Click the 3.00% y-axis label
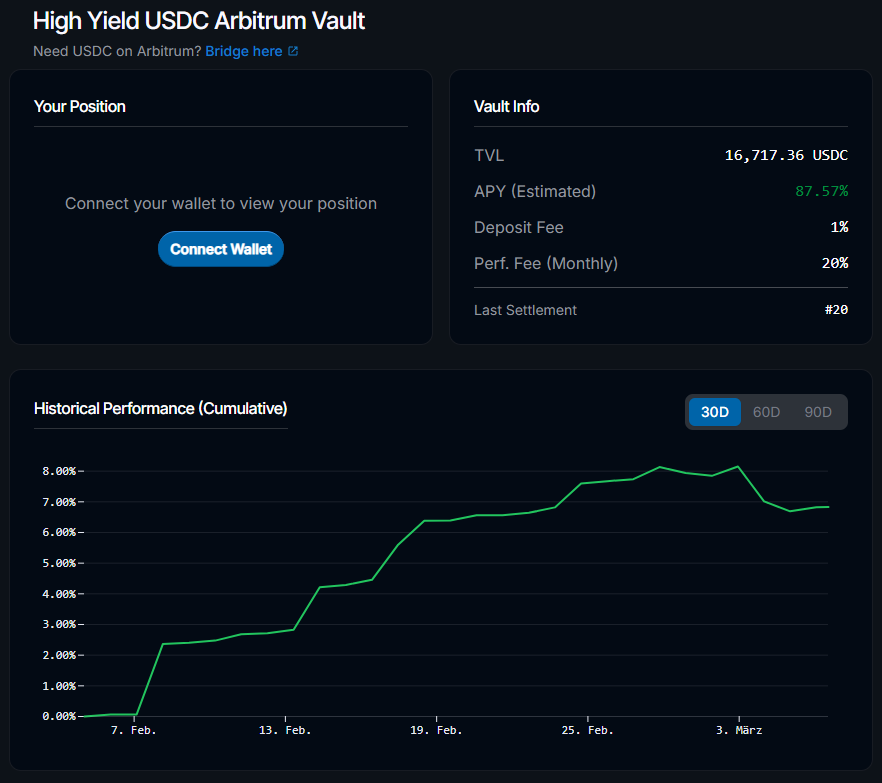 tap(59, 624)
